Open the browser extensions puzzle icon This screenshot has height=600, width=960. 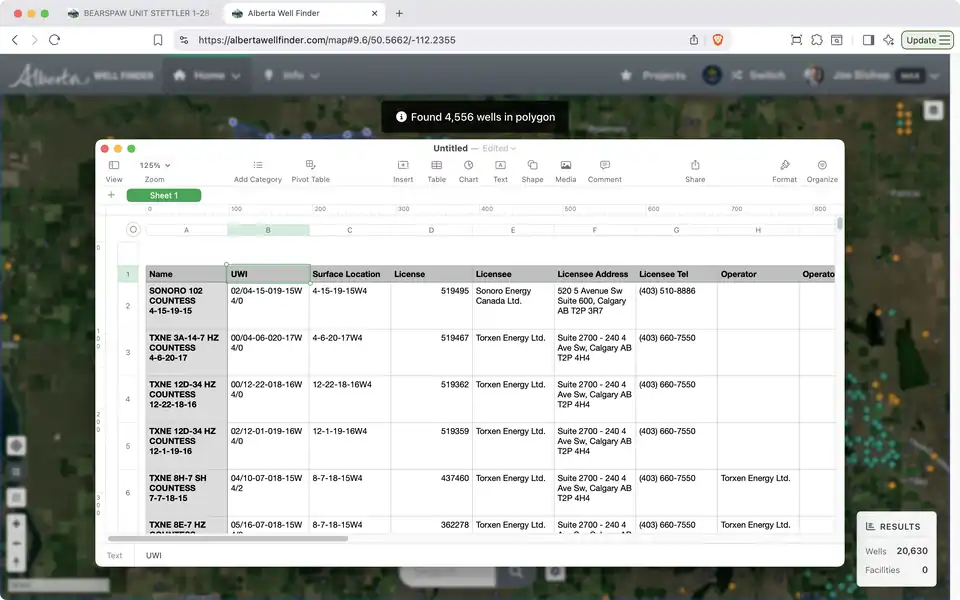[817, 40]
